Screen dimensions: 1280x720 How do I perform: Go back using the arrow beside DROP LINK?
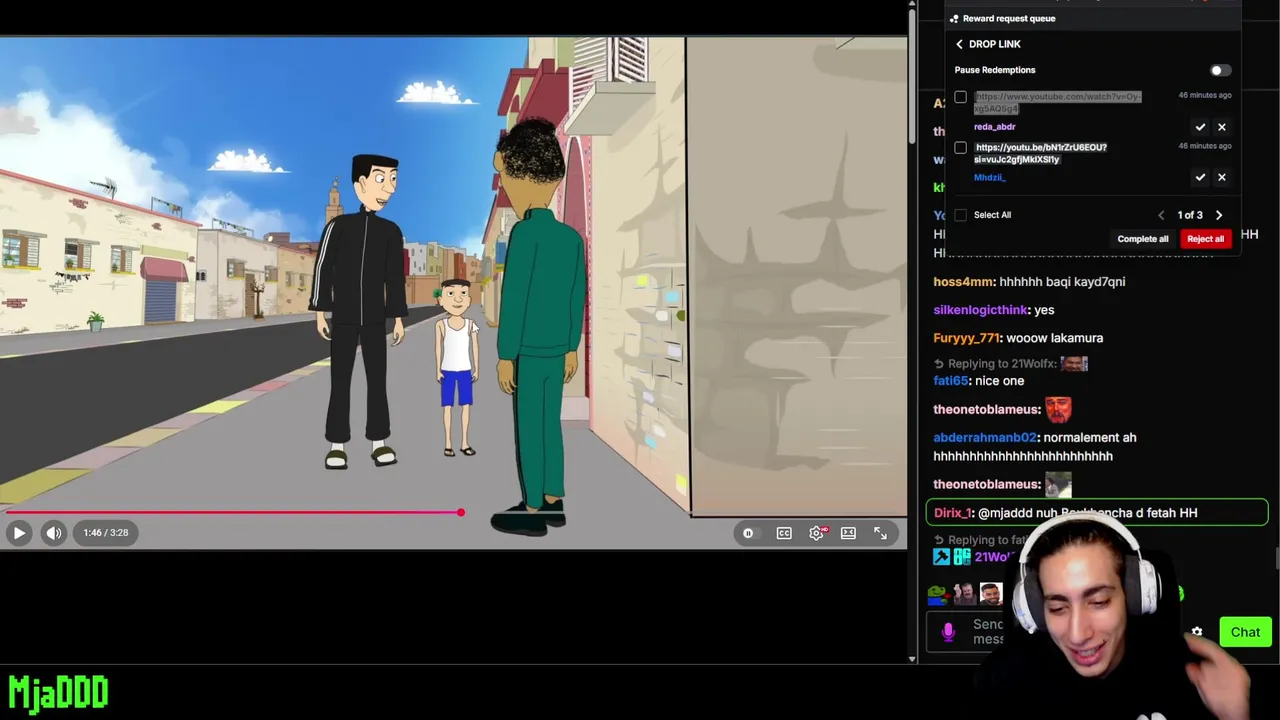tap(959, 44)
